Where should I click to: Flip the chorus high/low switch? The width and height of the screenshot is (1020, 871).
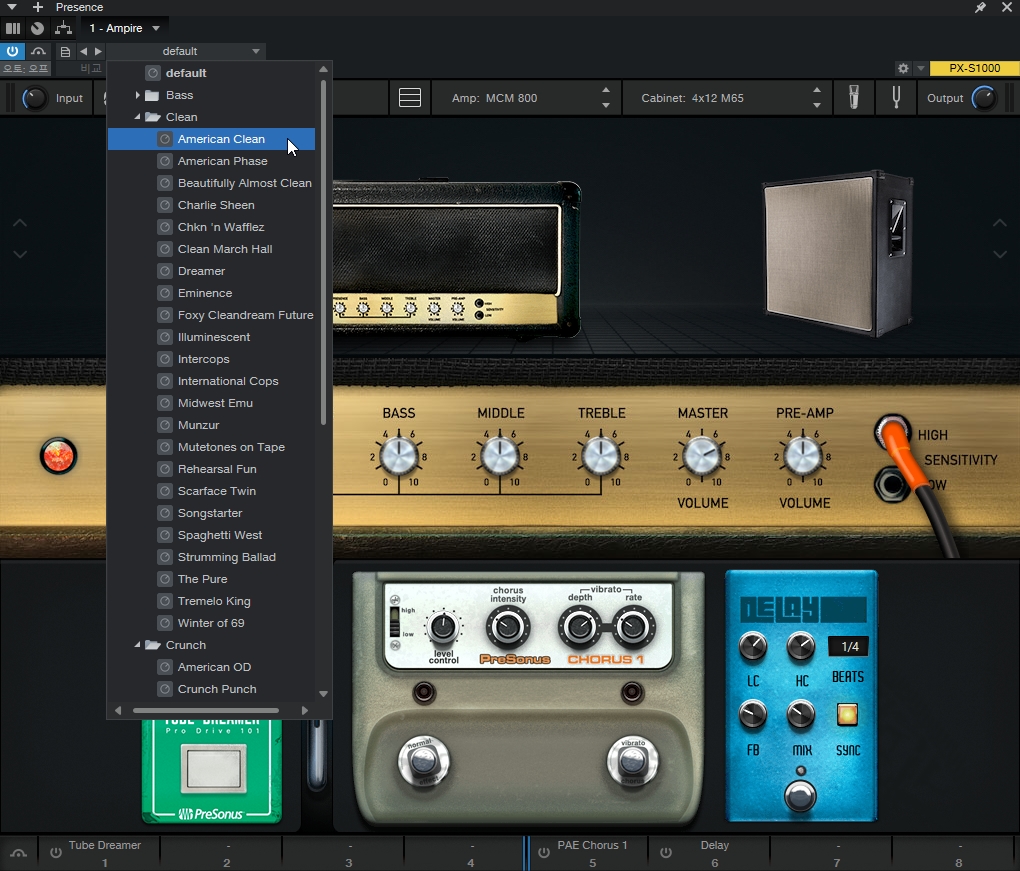click(x=394, y=621)
